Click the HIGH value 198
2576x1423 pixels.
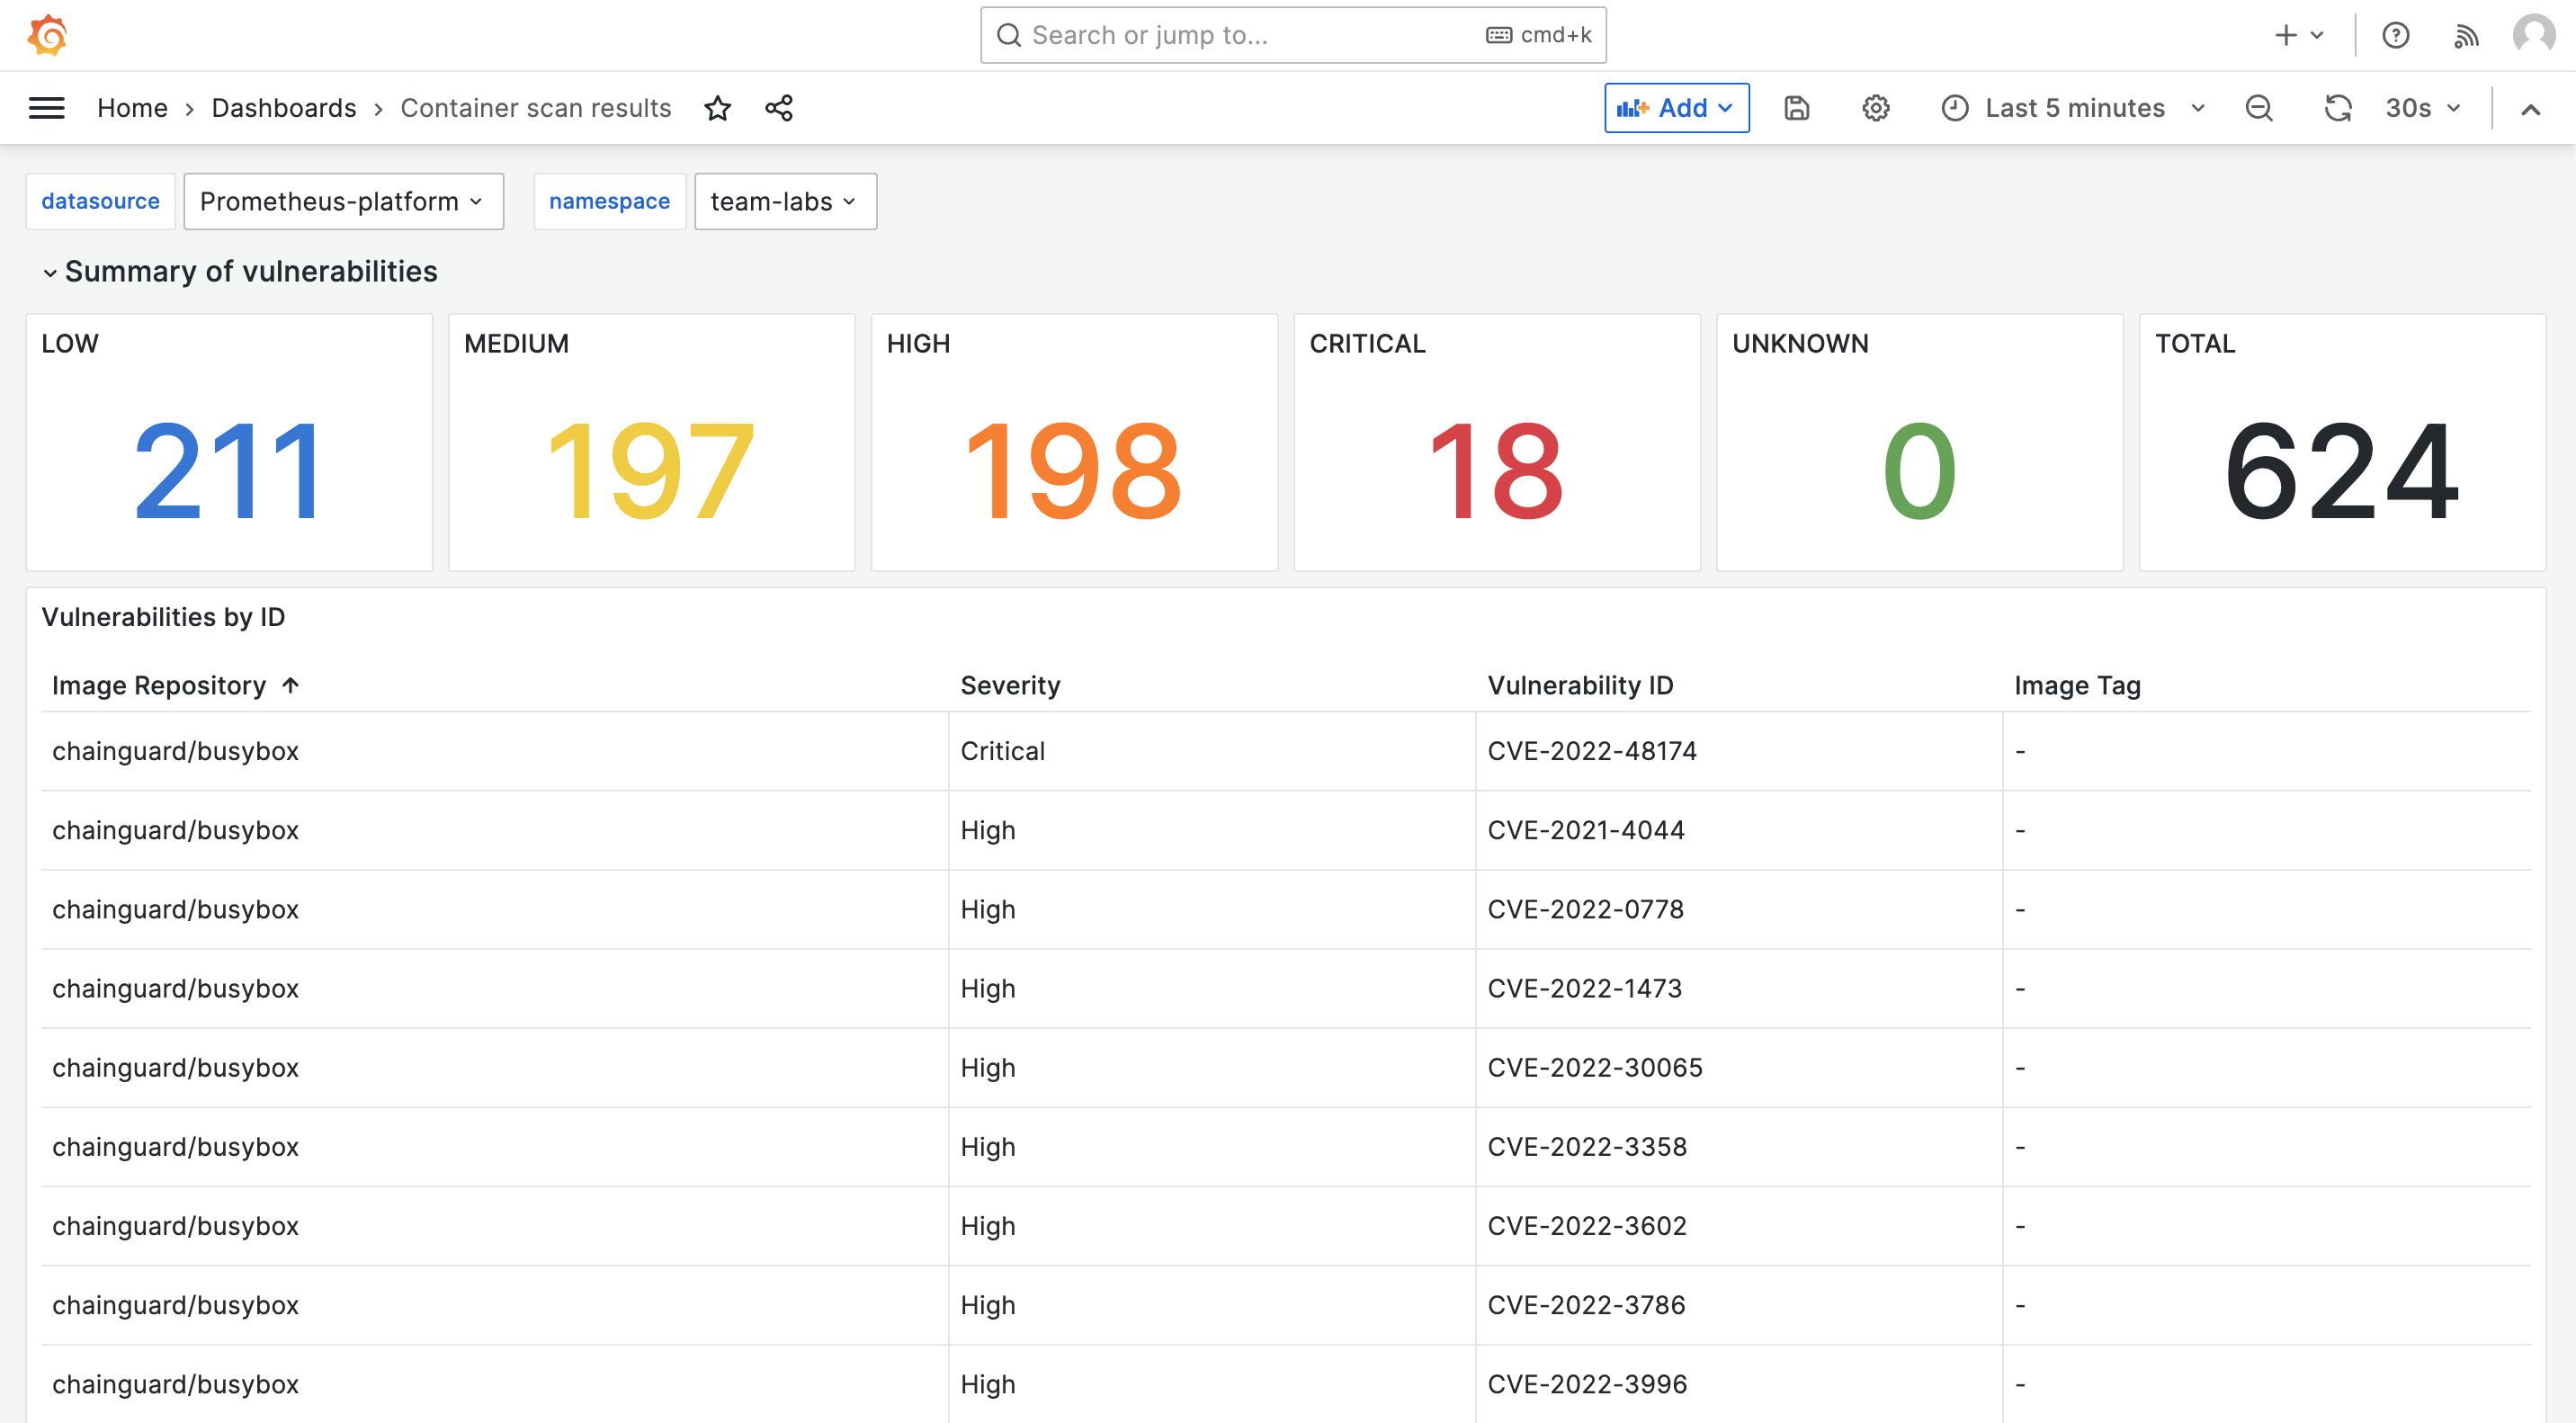pyautogui.click(x=1074, y=471)
